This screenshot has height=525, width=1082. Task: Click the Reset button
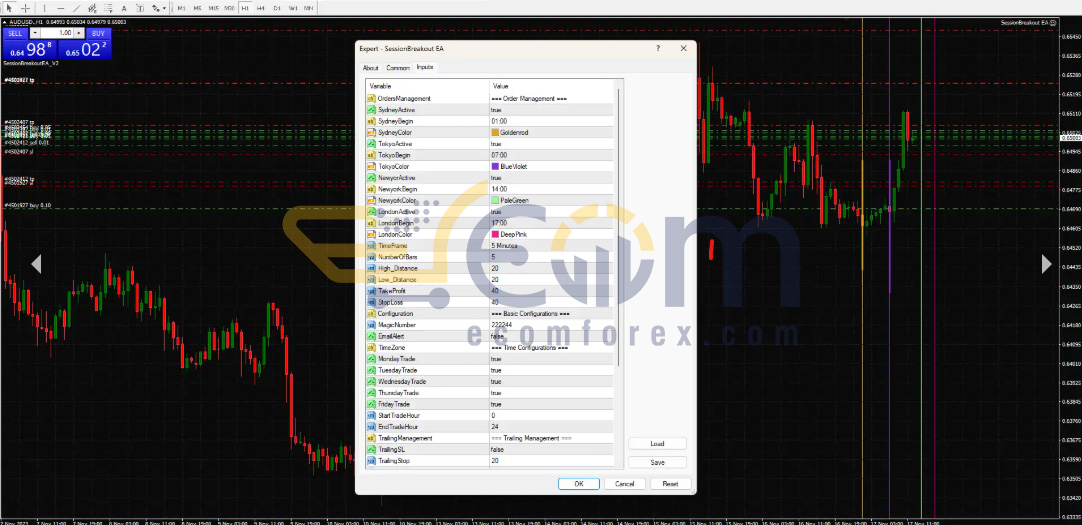click(670, 484)
